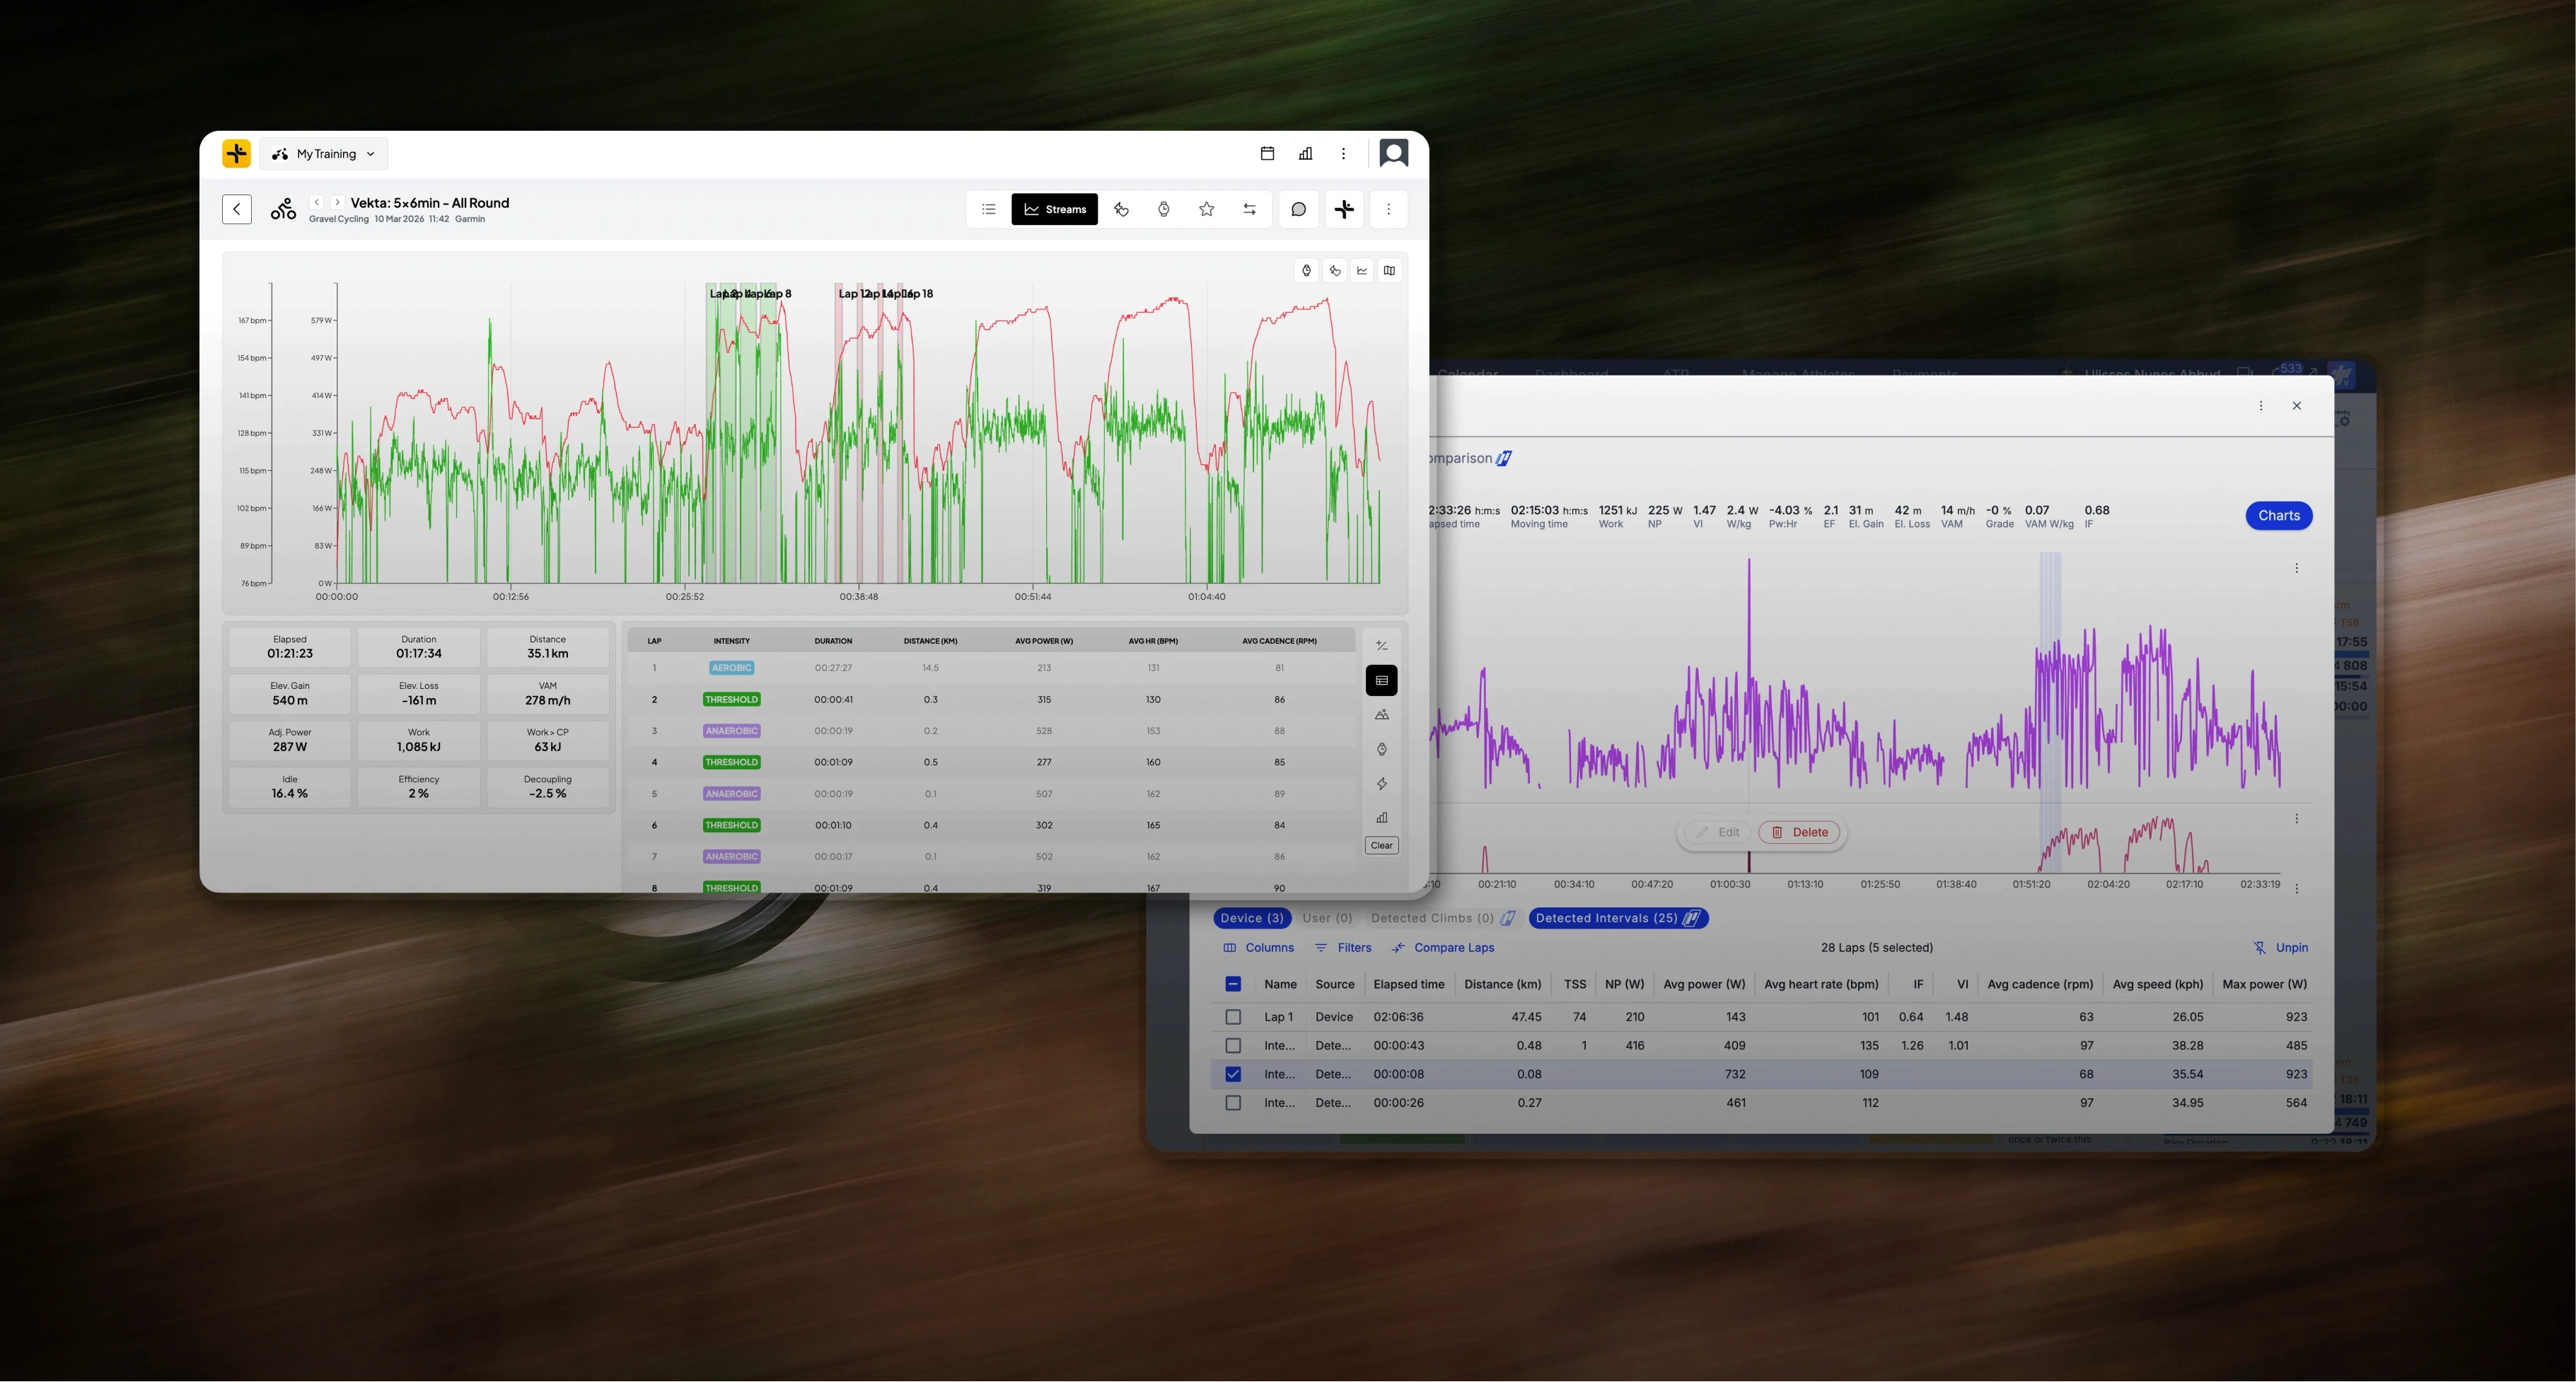Open the user profile avatar

click(x=1393, y=153)
